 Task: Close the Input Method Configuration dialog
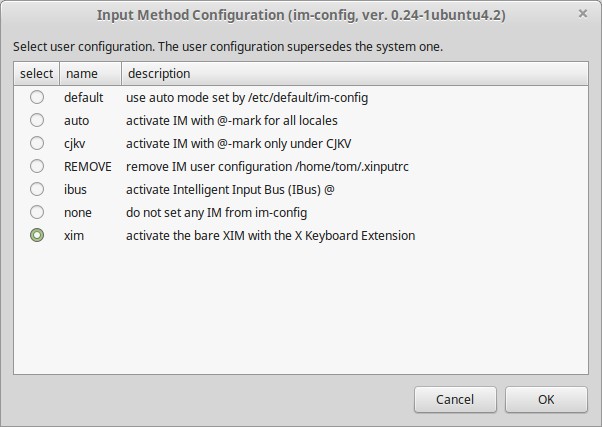pos(582,14)
